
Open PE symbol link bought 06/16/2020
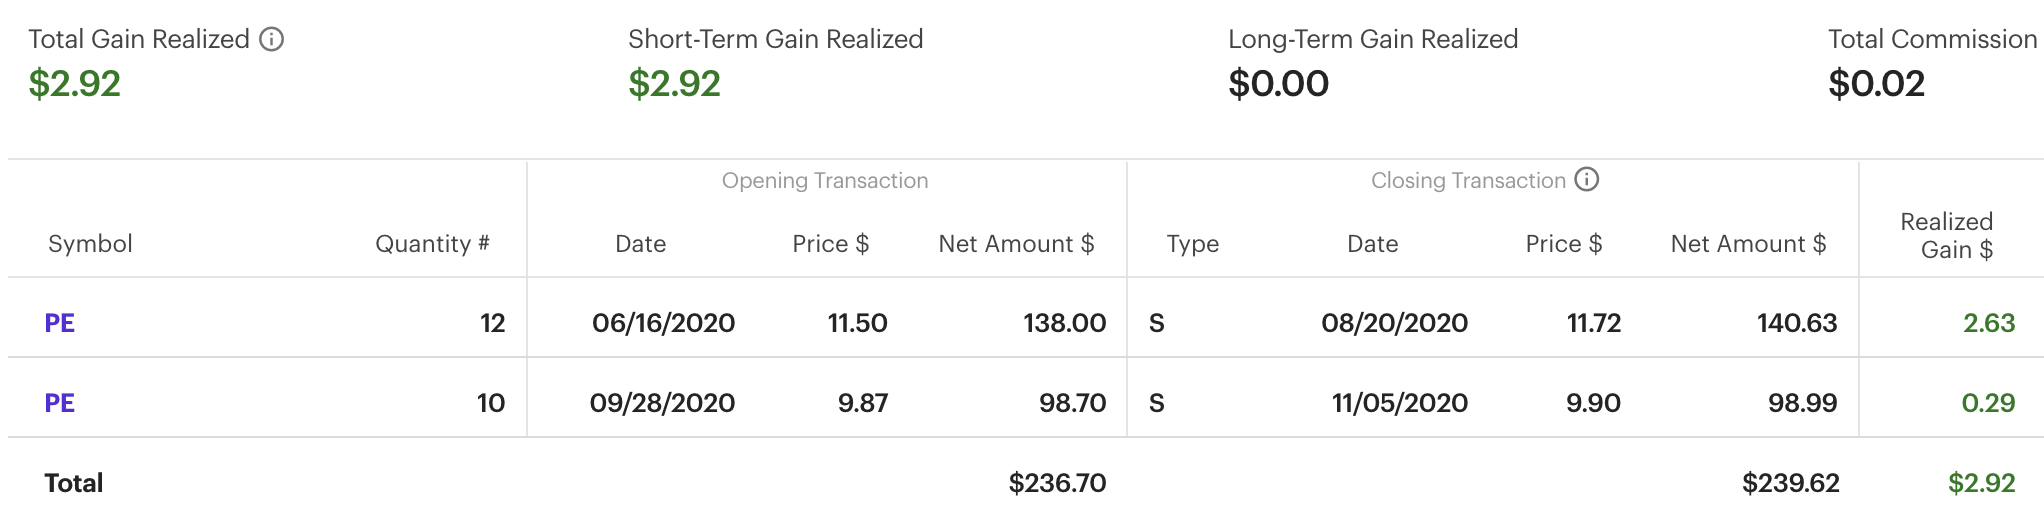pos(60,323)
